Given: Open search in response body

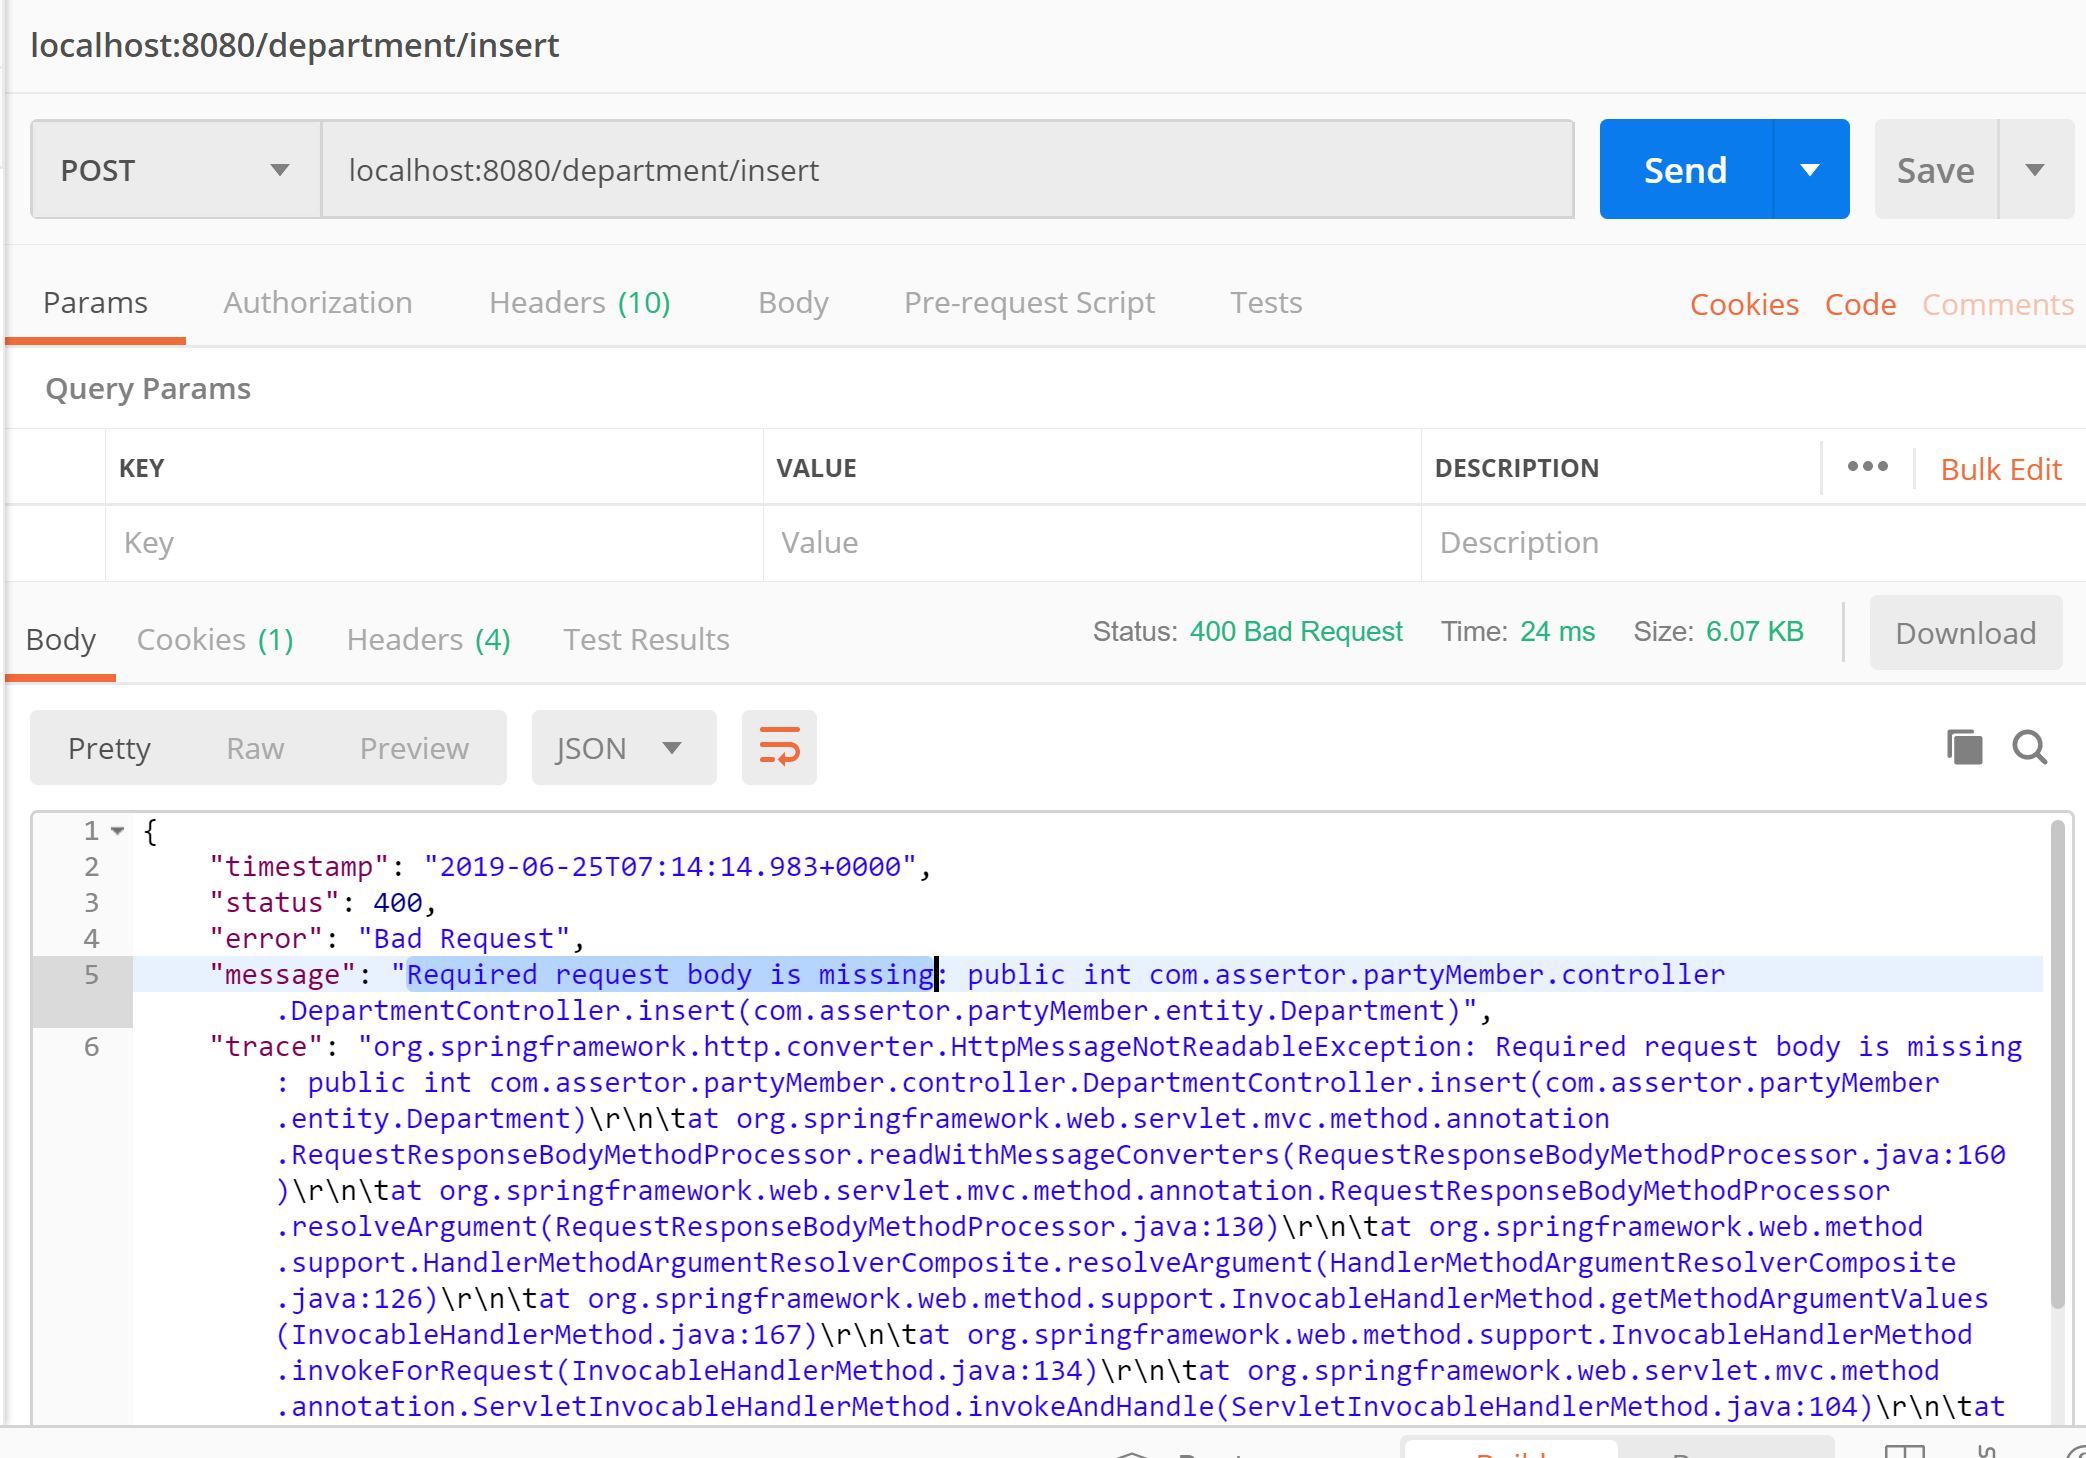Looking at the screenshot, I should pyautogui.click(x=2029, y=747).
